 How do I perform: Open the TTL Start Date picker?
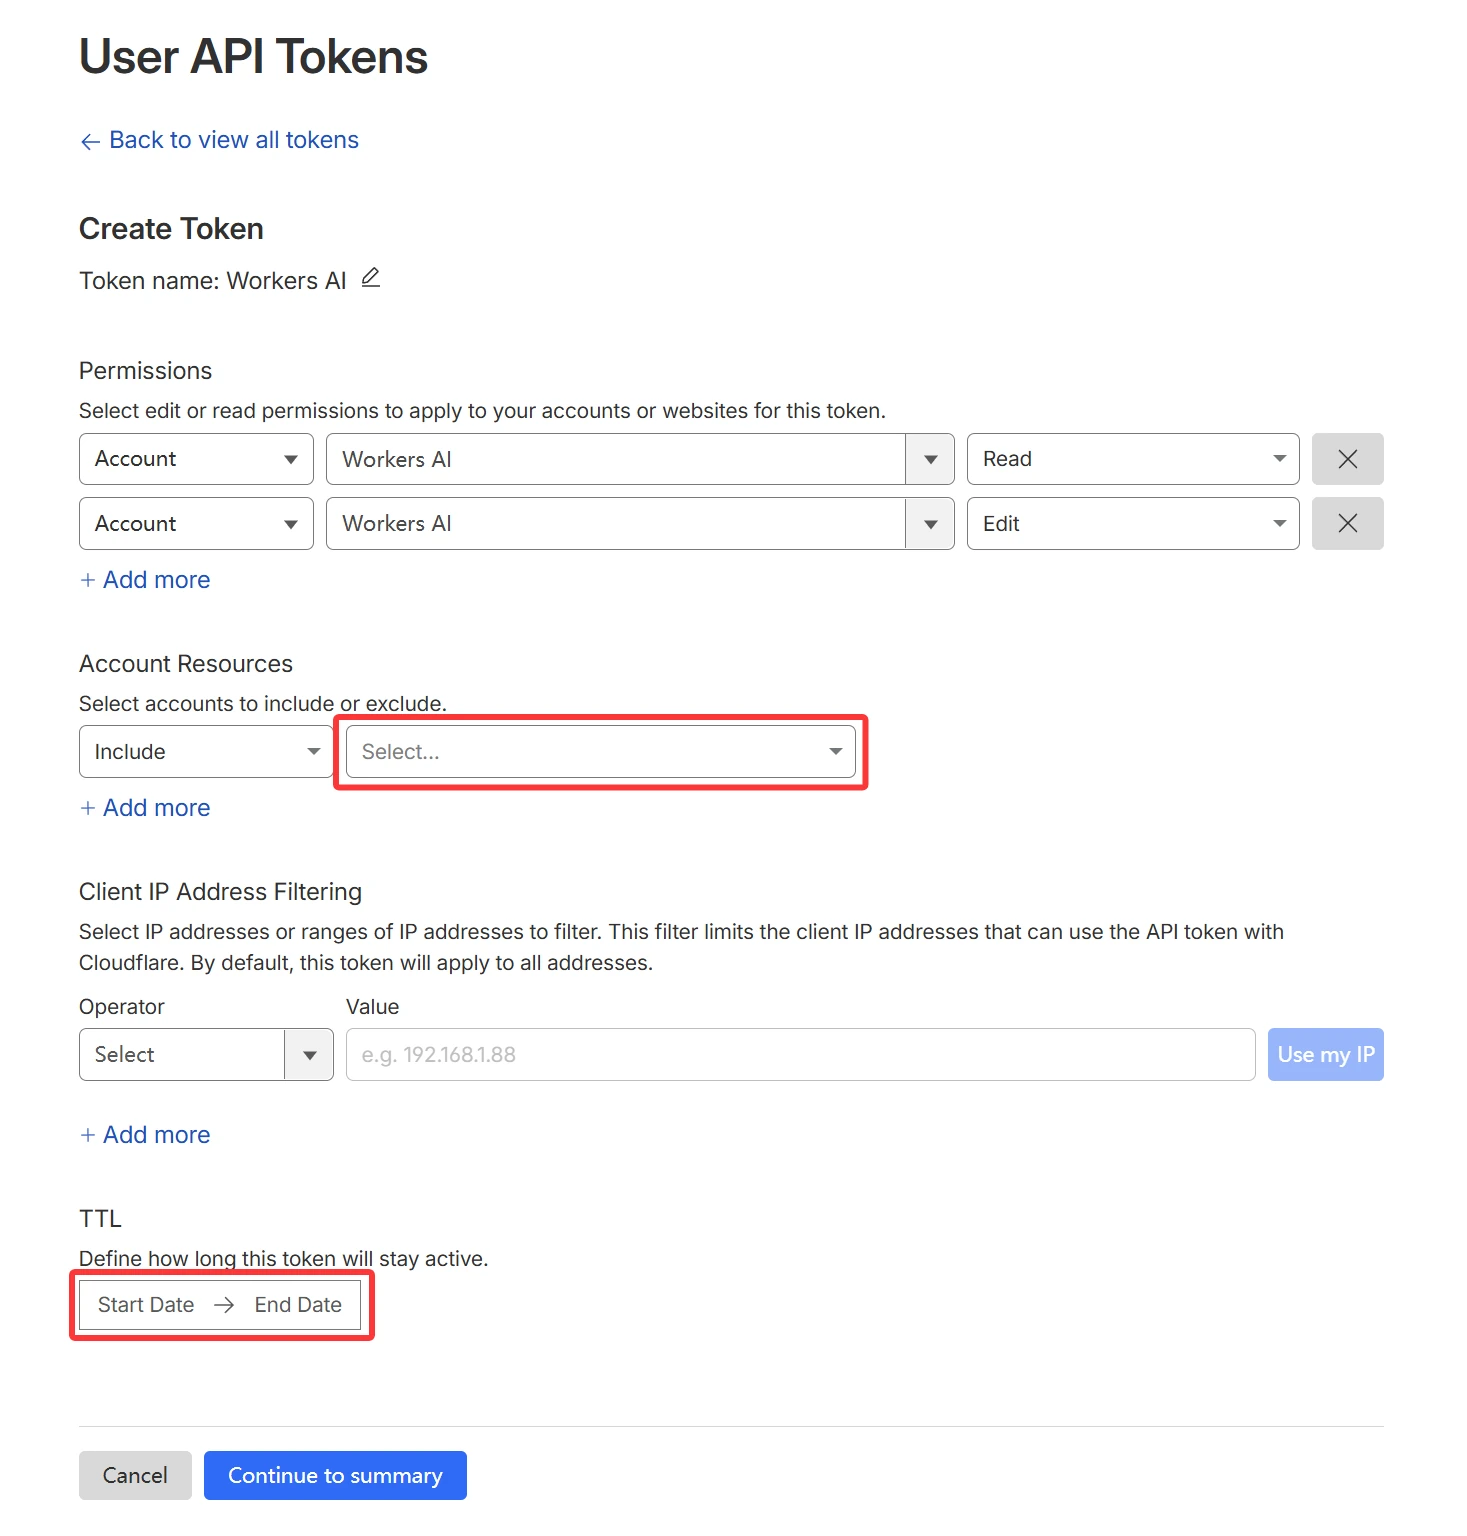coord(146,1305)
